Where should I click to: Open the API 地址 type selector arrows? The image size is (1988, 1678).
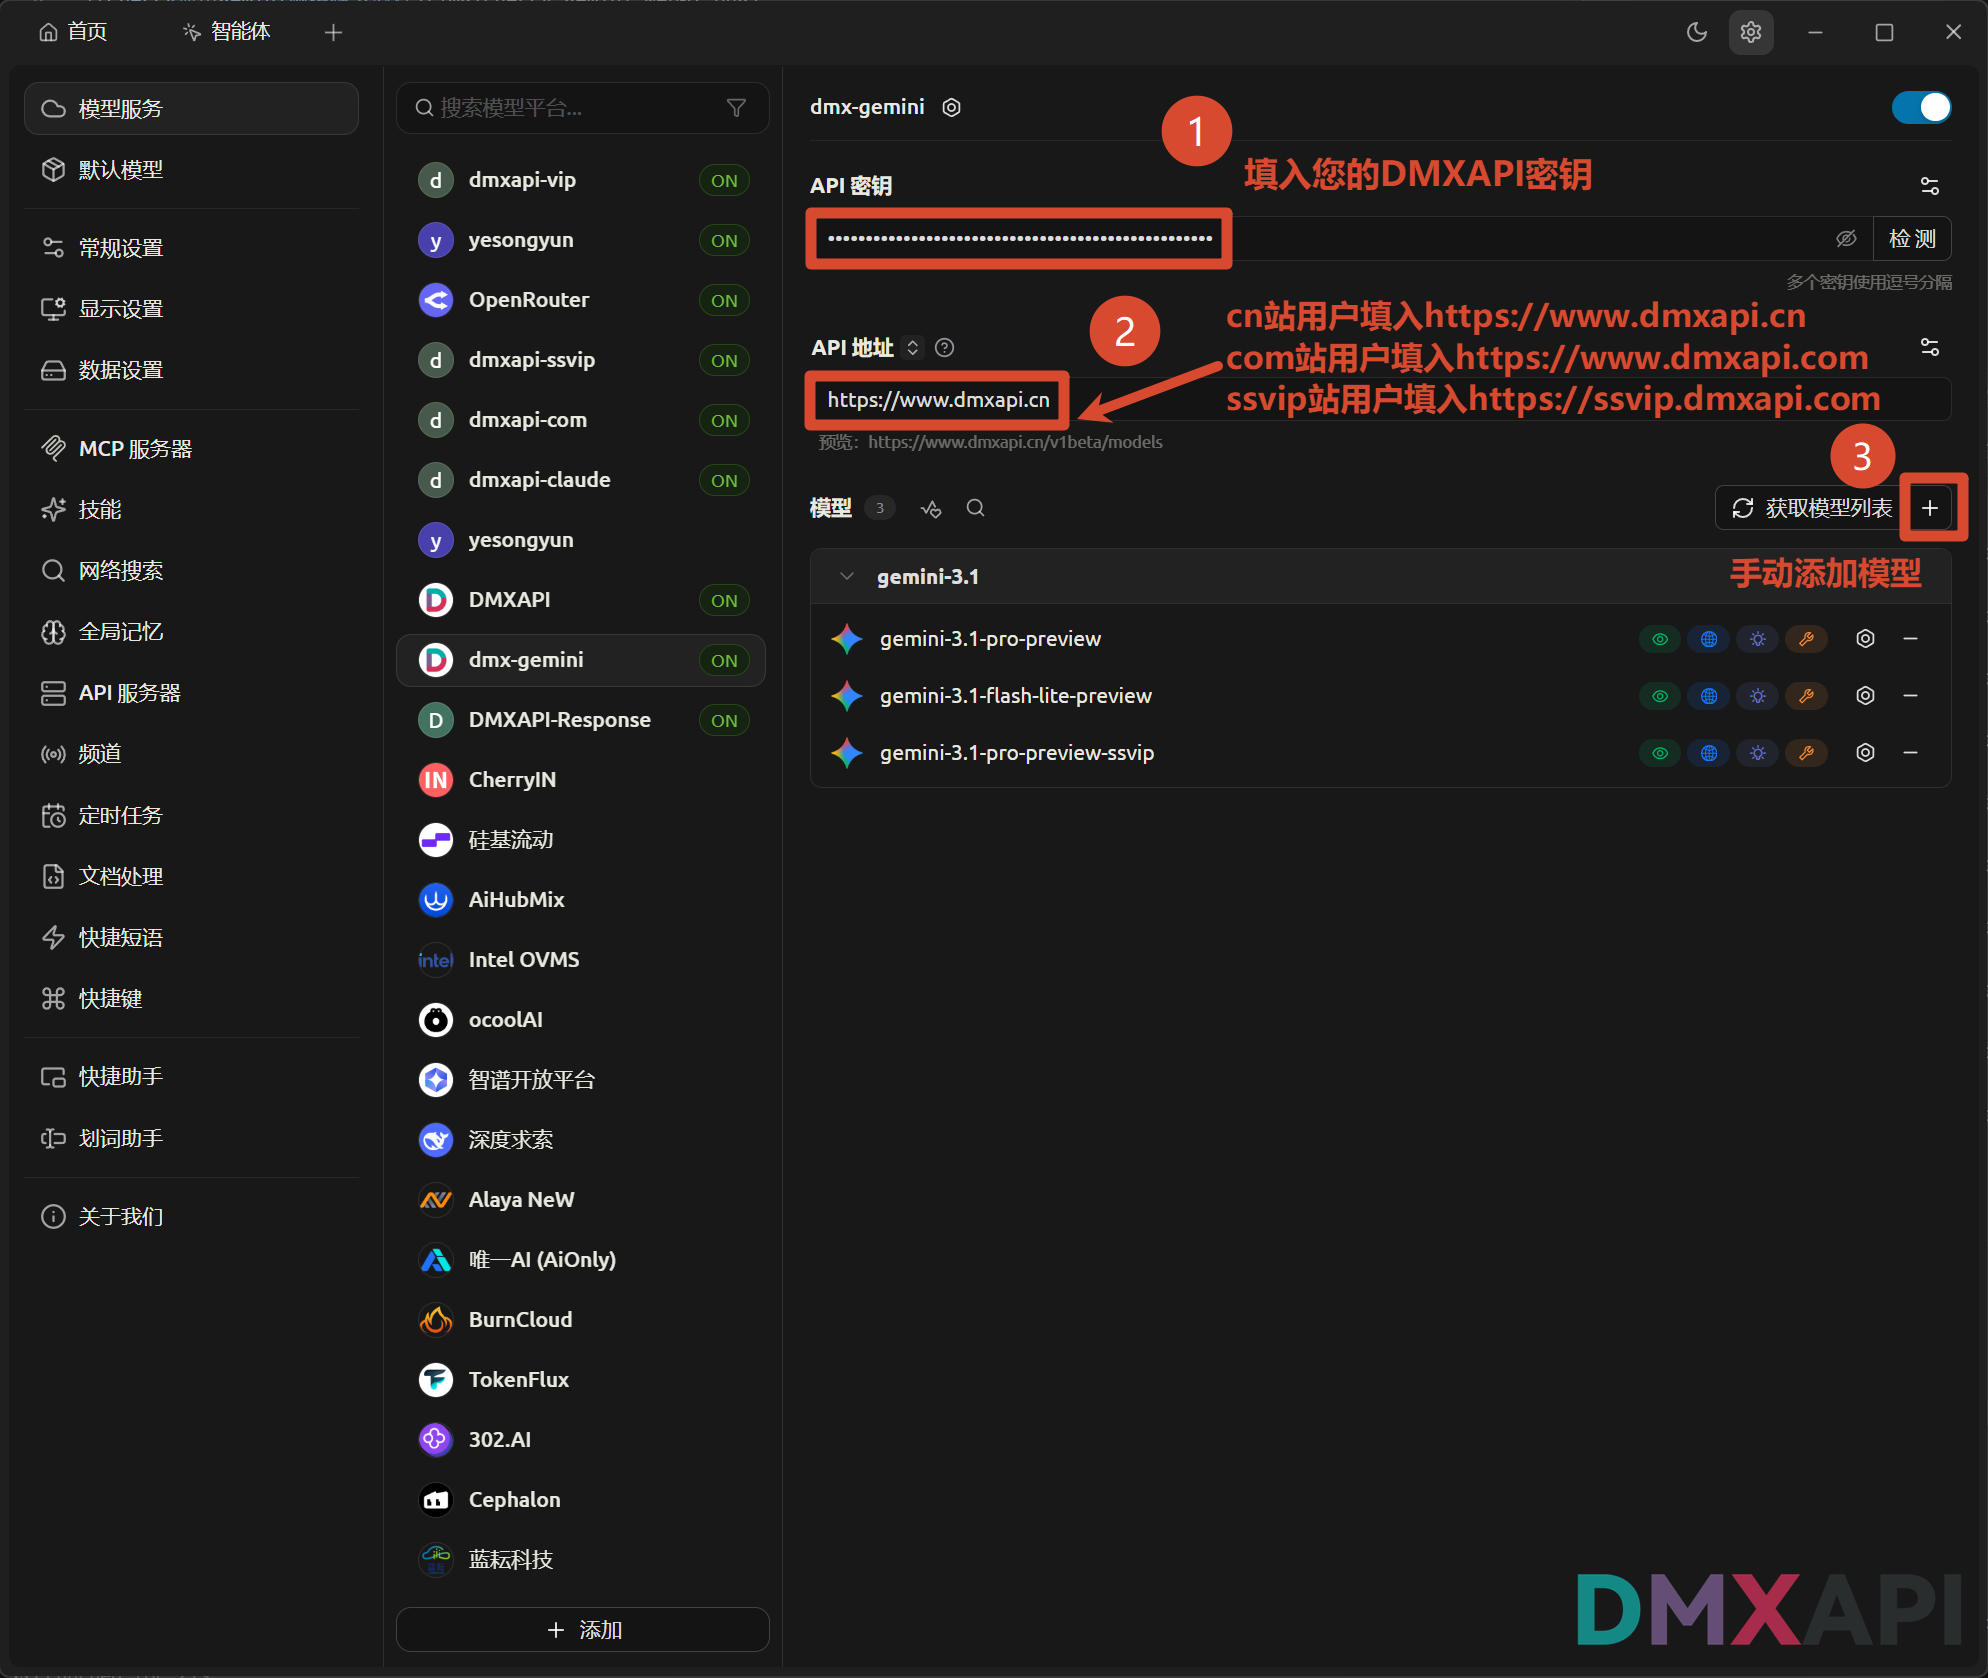(x=912, y=347)
